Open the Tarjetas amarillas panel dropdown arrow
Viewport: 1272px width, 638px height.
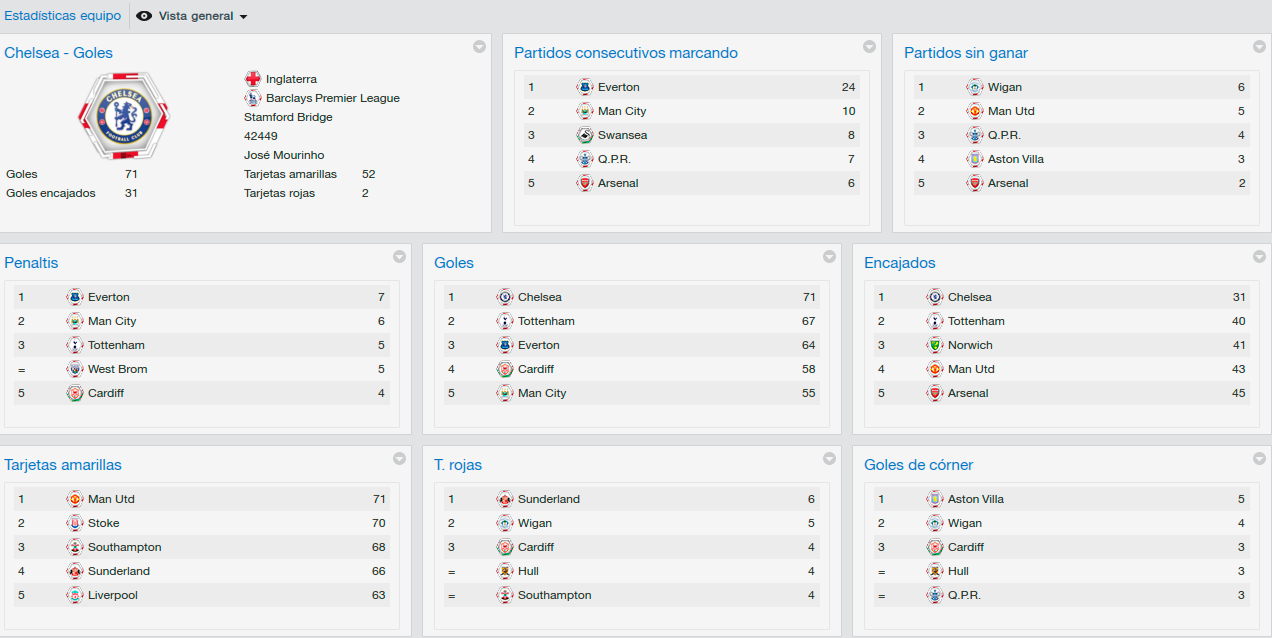click(x=399, y=459)
